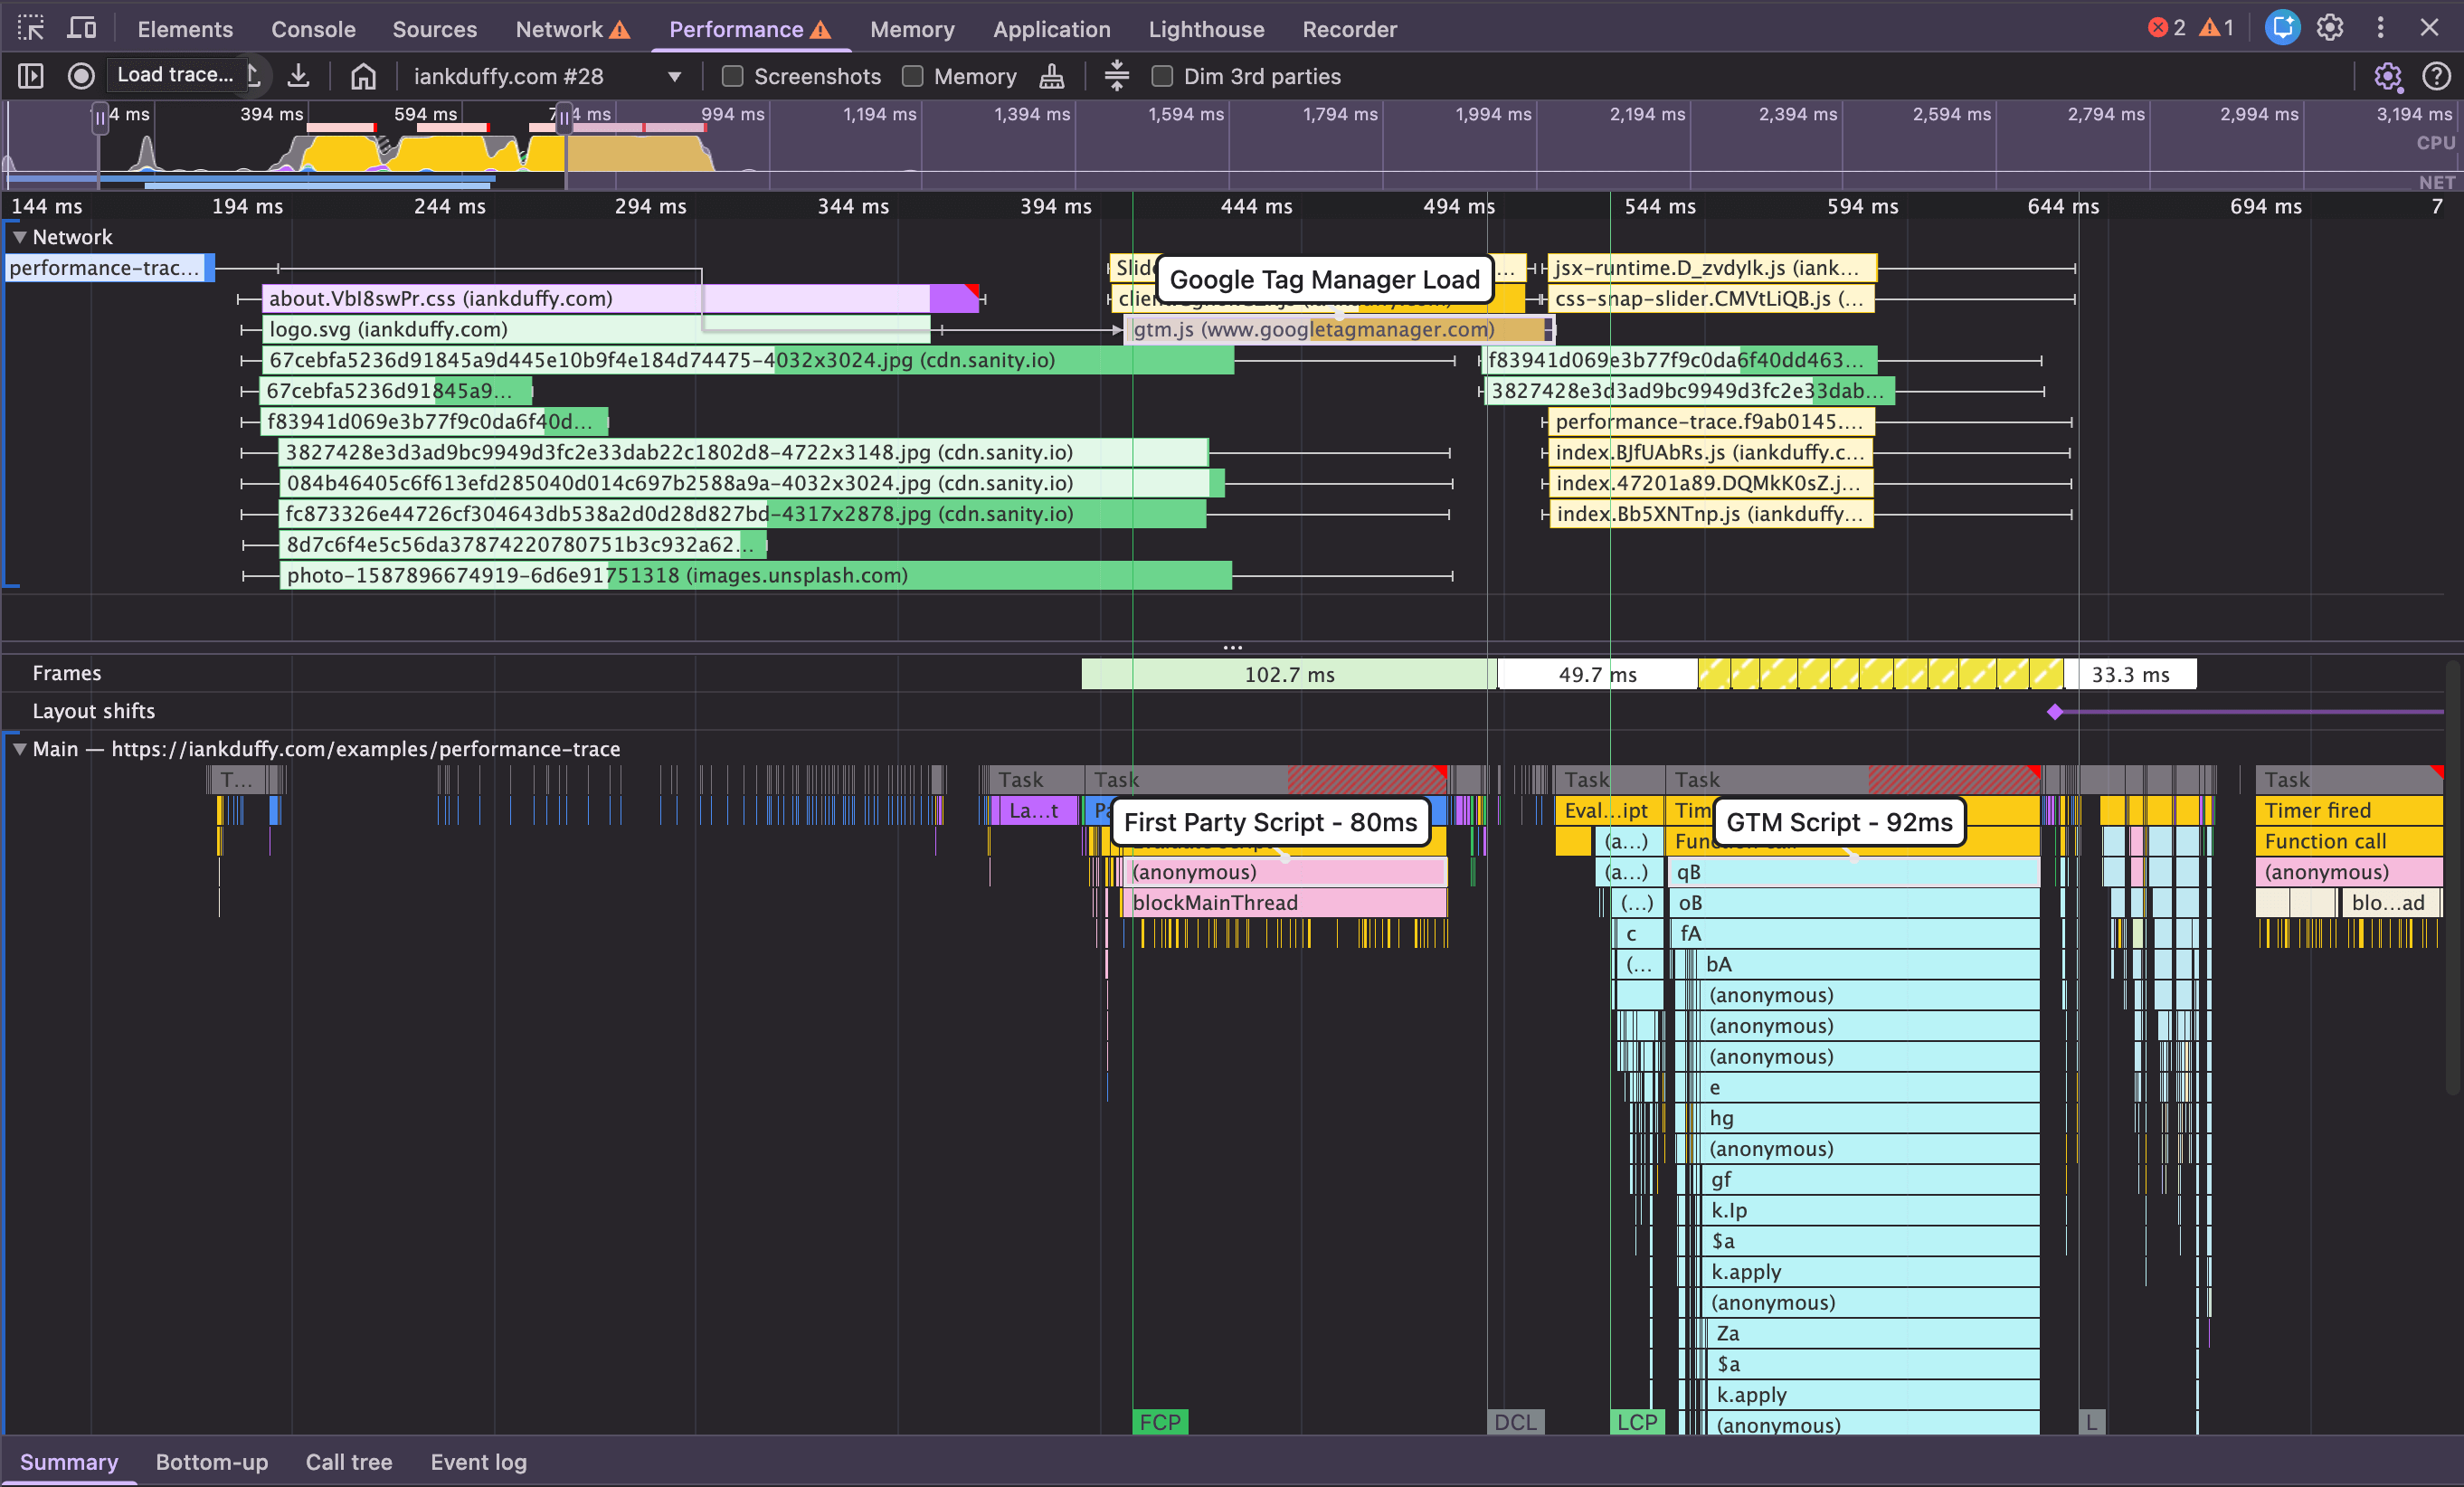
Task: Toggle the device emulation icon
Action: point(81,28)
